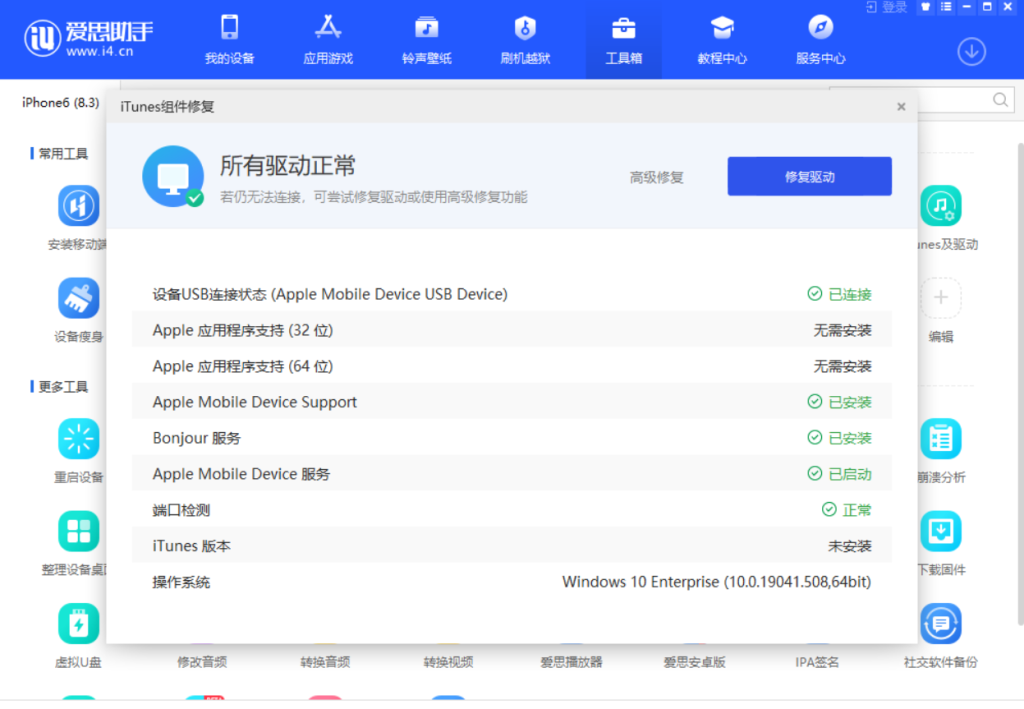Open 高级修复 advanced repair options
The height and width of the screenshot is (709, 1024).
pyautogui.click(x=657, y=175)
